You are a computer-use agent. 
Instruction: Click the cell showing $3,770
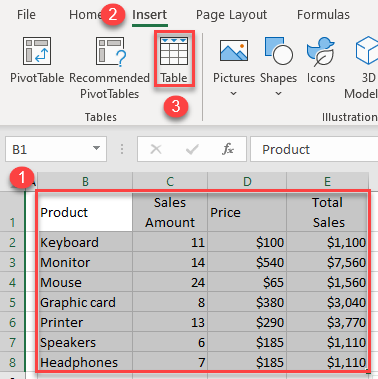point(327,322)
